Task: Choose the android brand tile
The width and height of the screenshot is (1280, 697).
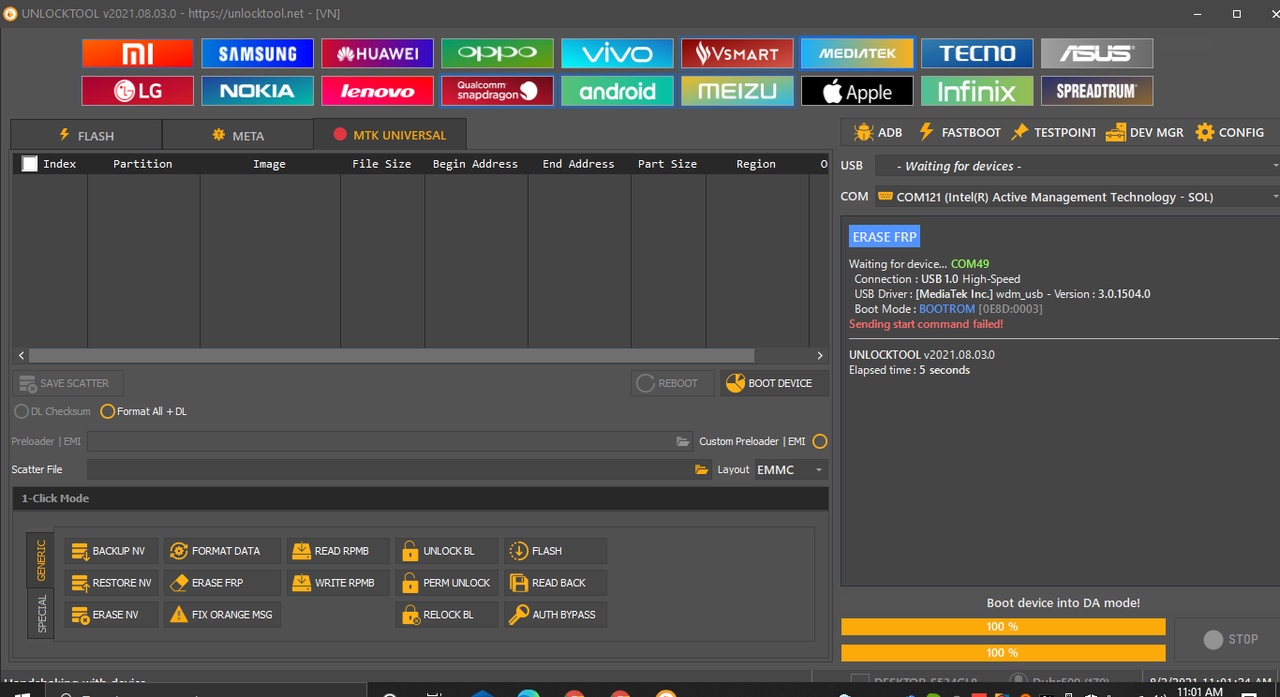Action: point(617,91)
